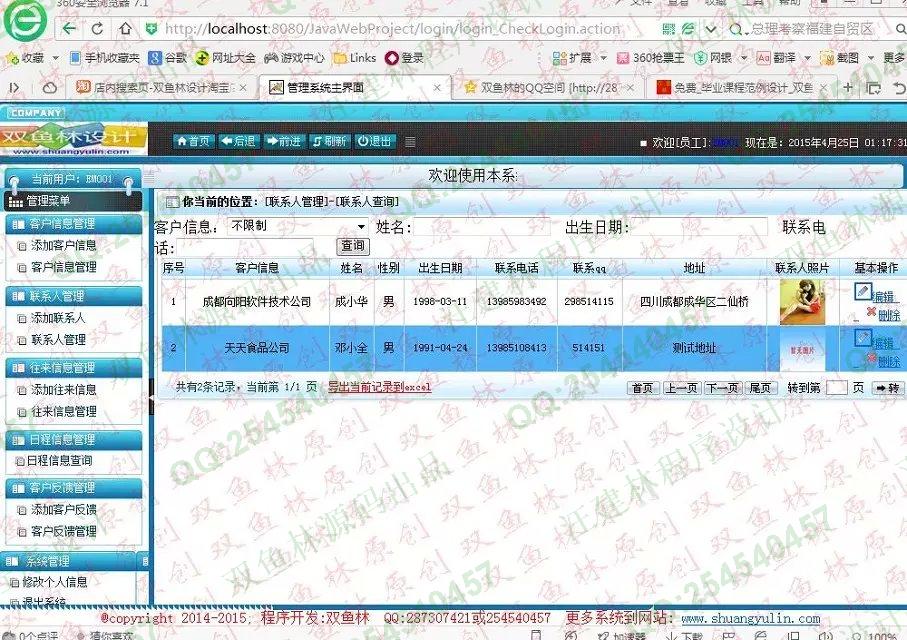Image resolution: width=907 pixels, height=640 pixels.
Task: Open 成小华 contact photo thumbnail
Action: 802,301
